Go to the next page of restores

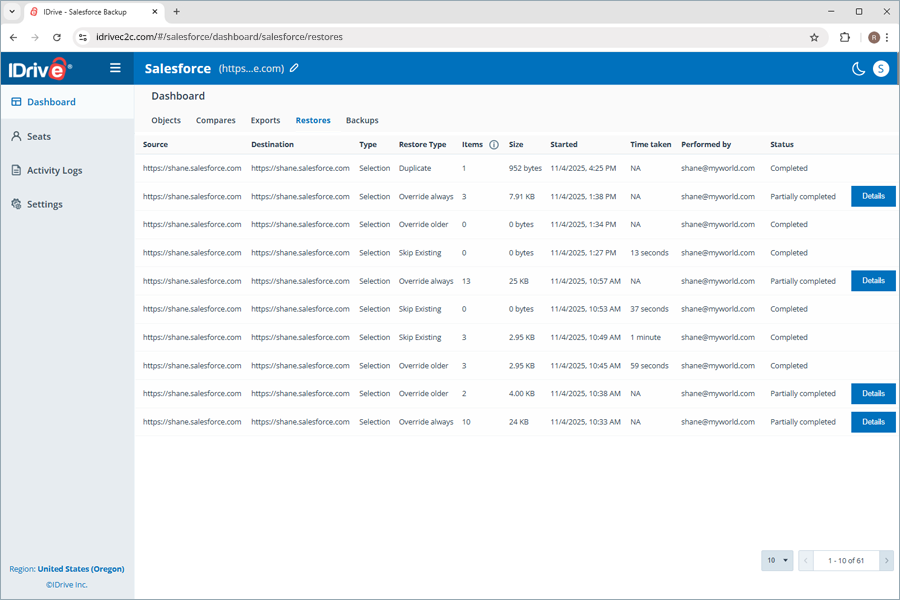click(886, 561)
